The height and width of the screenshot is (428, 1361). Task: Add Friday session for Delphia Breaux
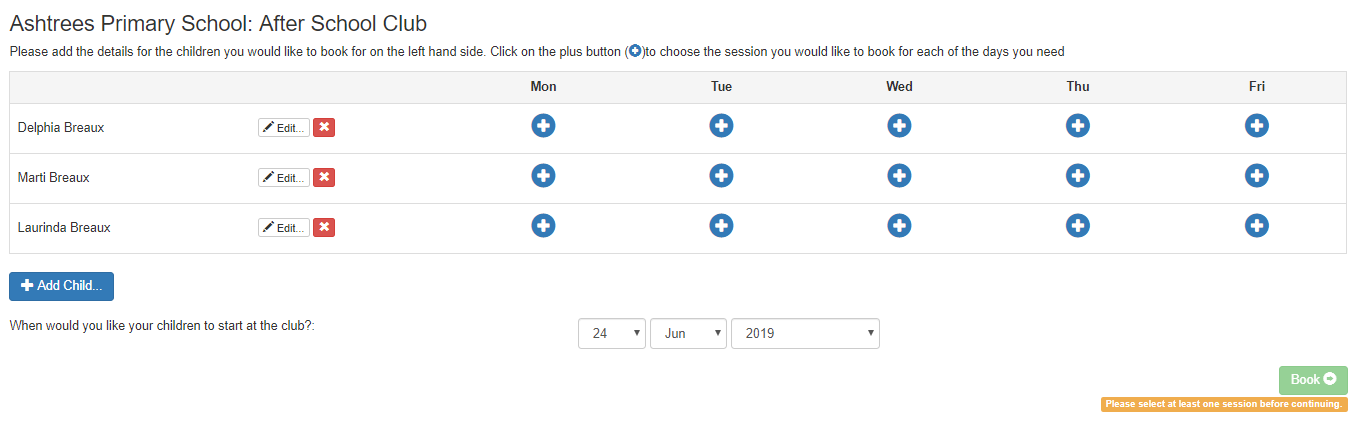[x=1257, y=126]
